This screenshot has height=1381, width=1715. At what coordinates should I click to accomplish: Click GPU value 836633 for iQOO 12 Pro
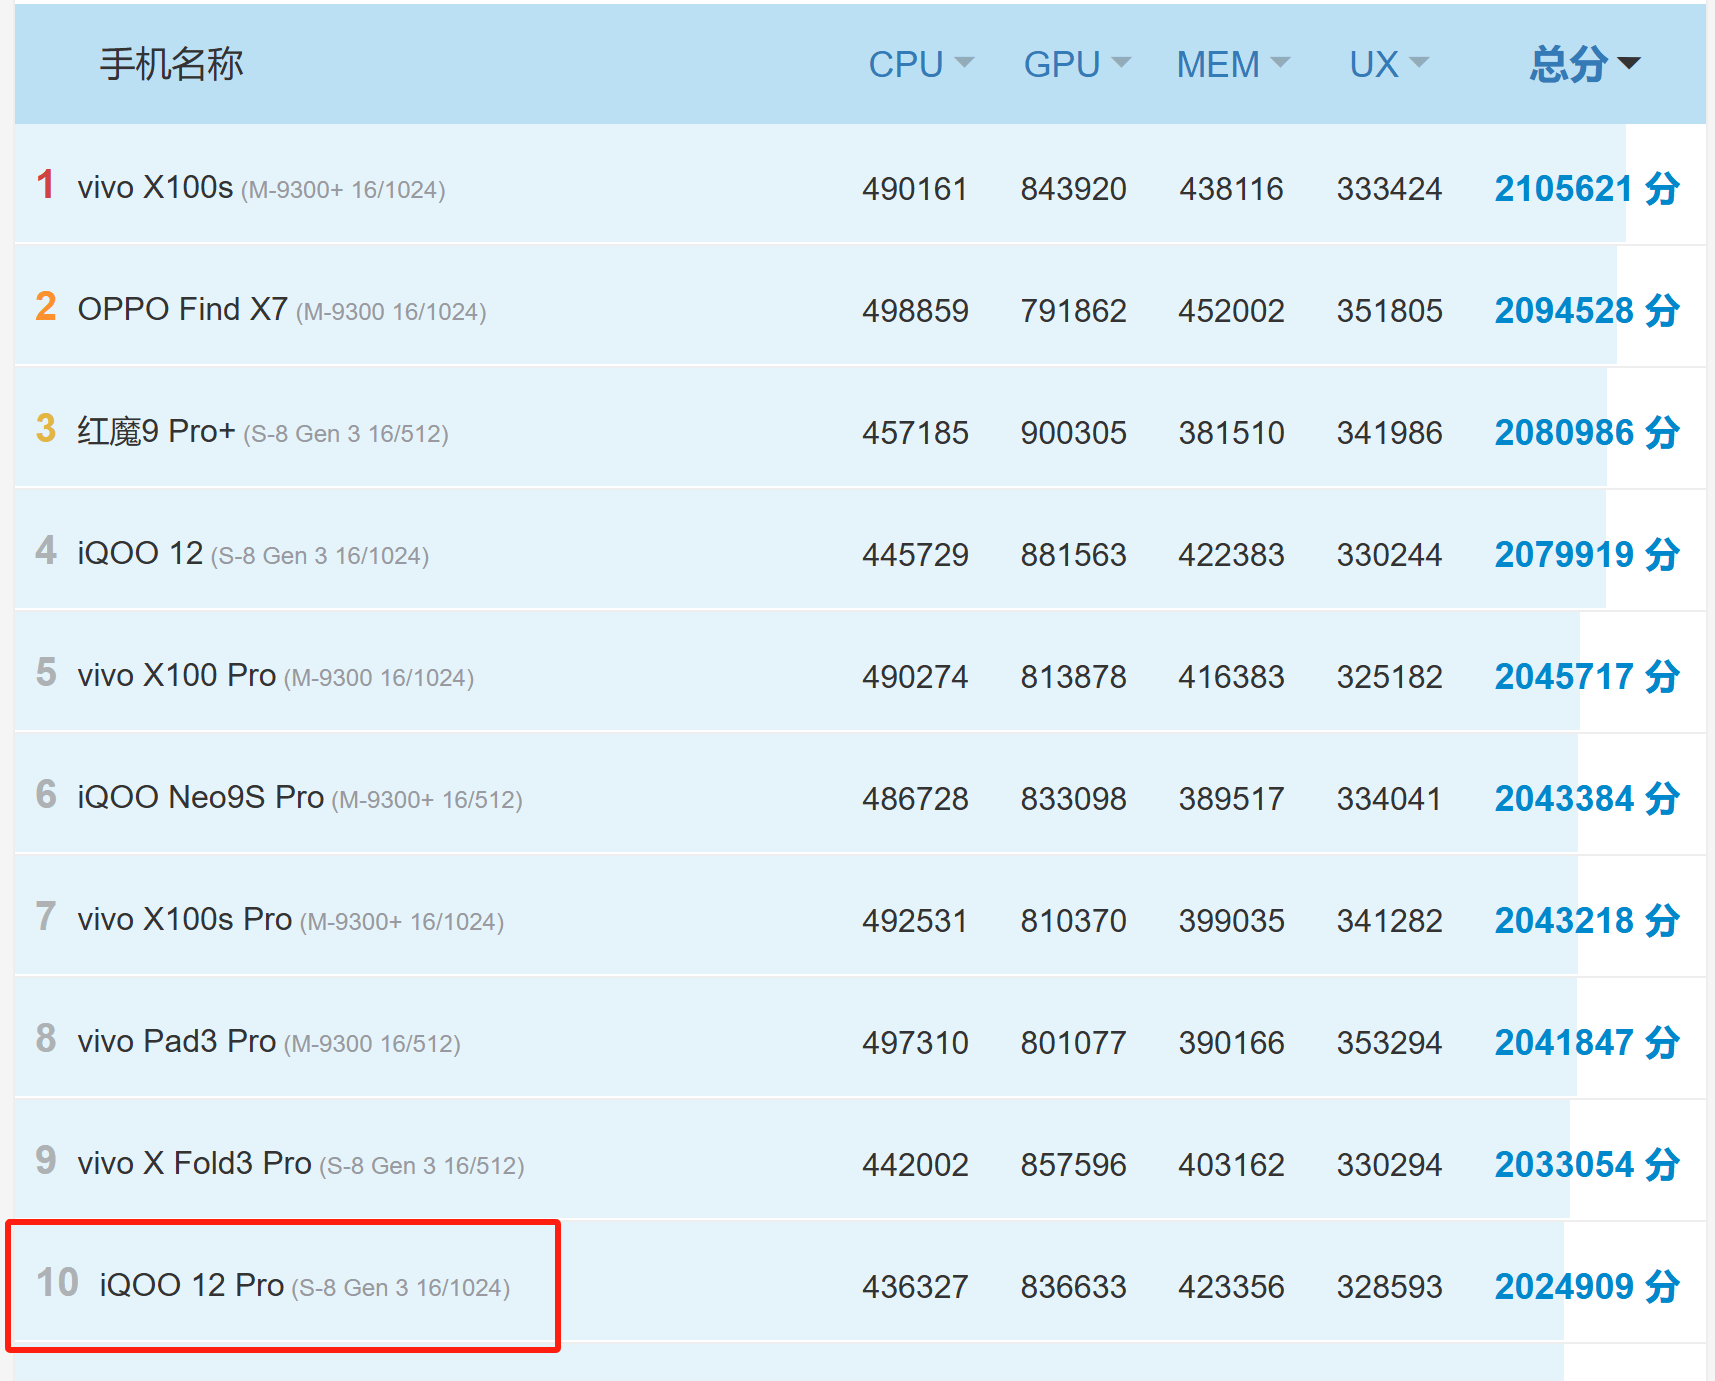(1073, 1287)
